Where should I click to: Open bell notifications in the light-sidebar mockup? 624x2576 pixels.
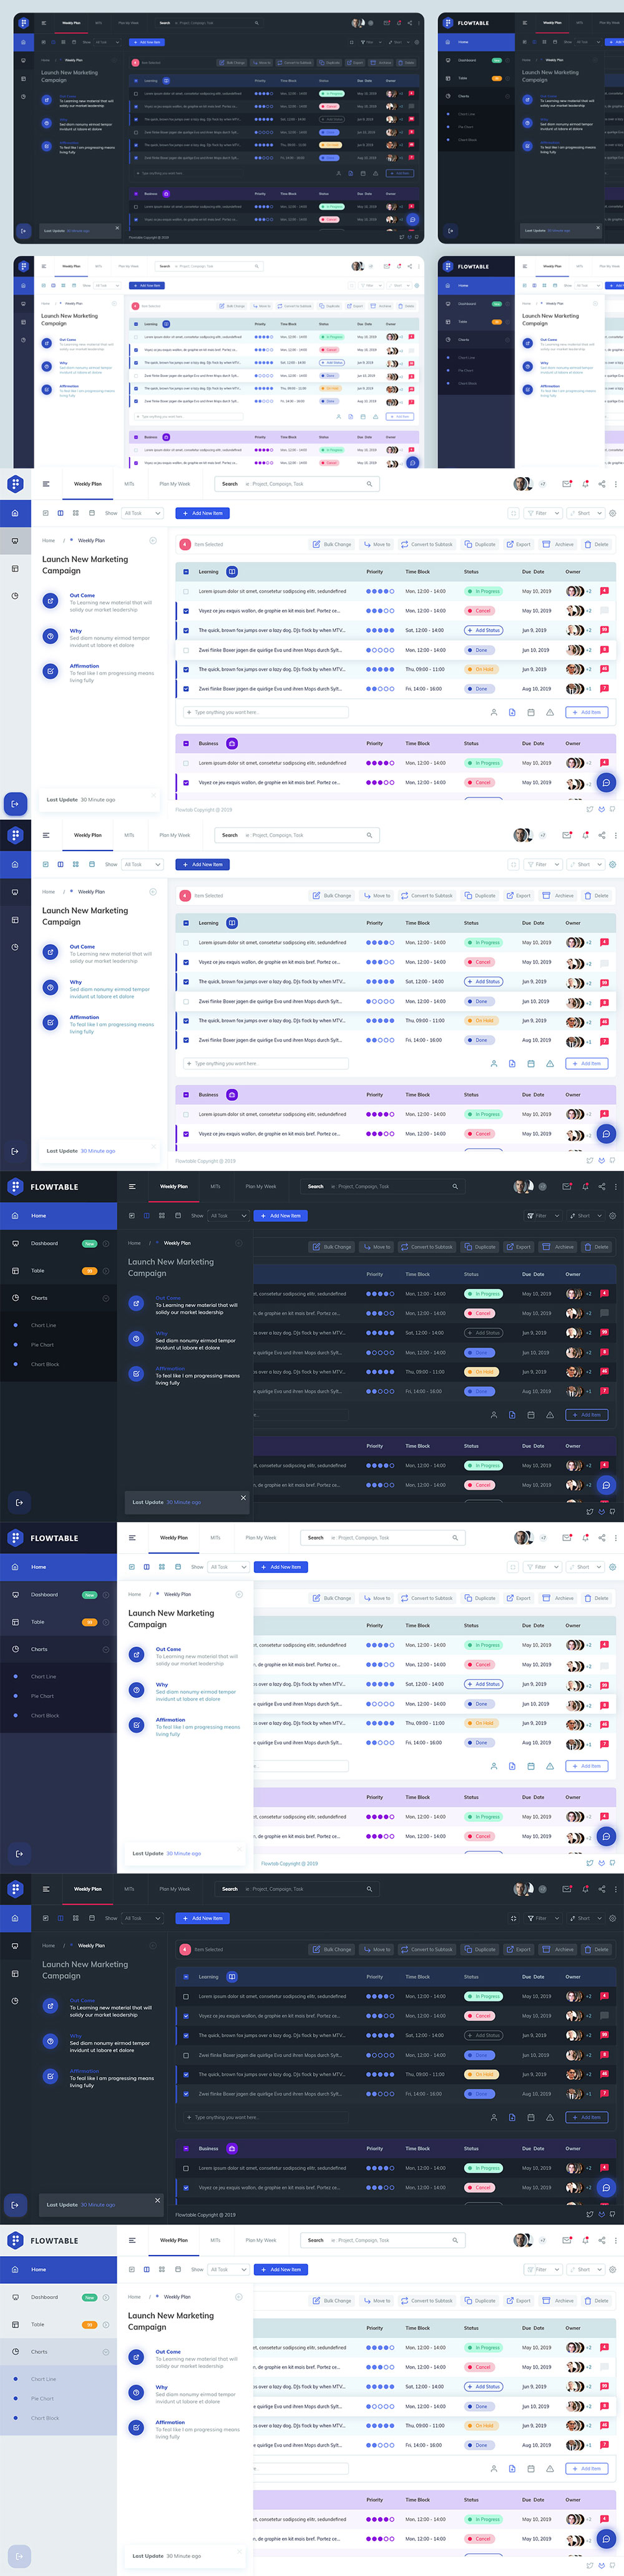point(585,2240)
